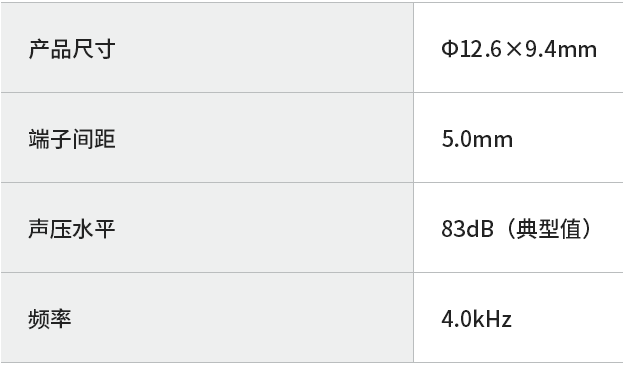Select the 83dB sound pressure figure
Viewport: 623px width, 365px height.
[x=468, y=229]
